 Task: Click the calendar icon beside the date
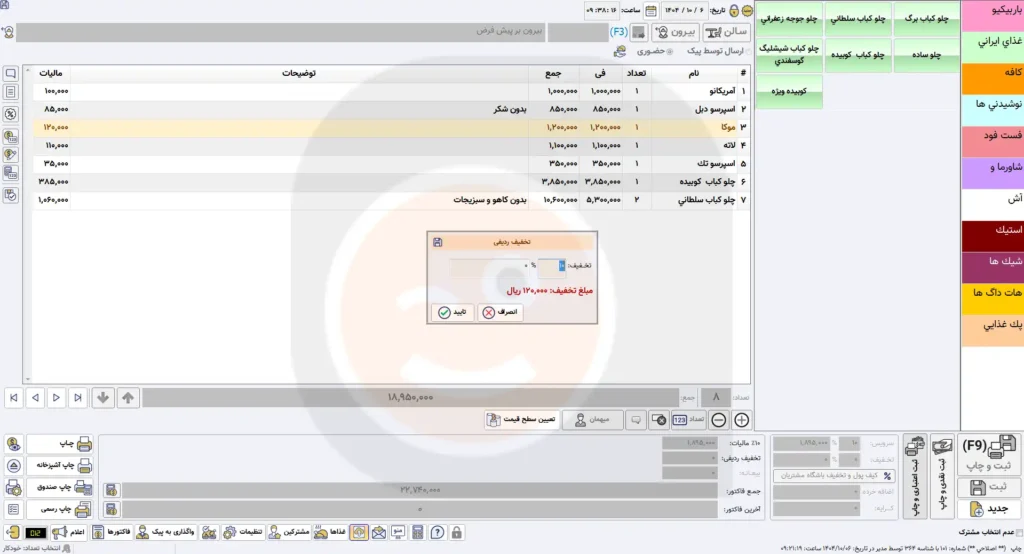[651, 11]
